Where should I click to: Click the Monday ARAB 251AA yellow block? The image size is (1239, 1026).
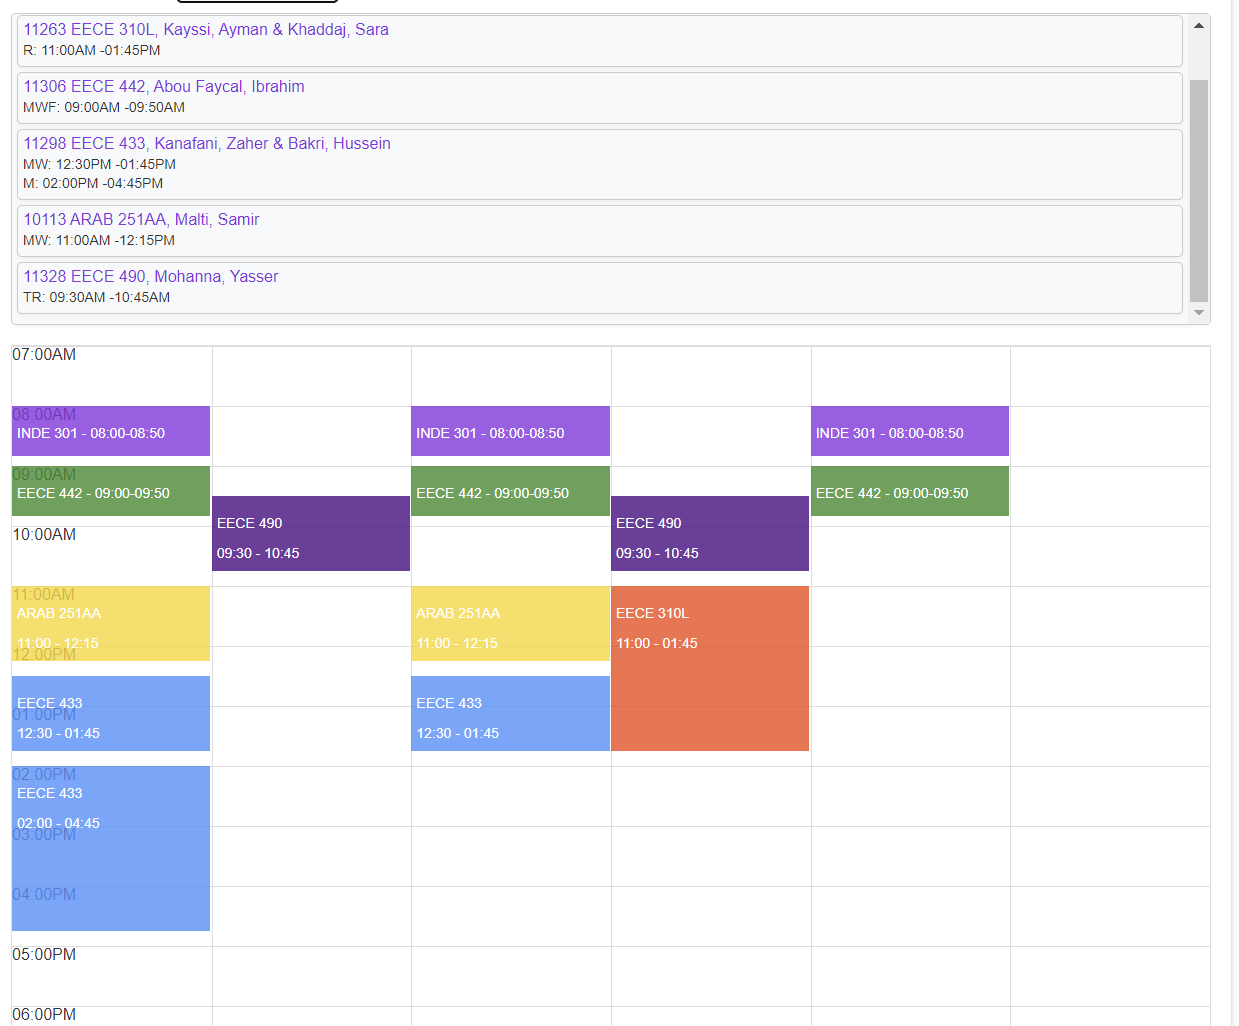111,623
